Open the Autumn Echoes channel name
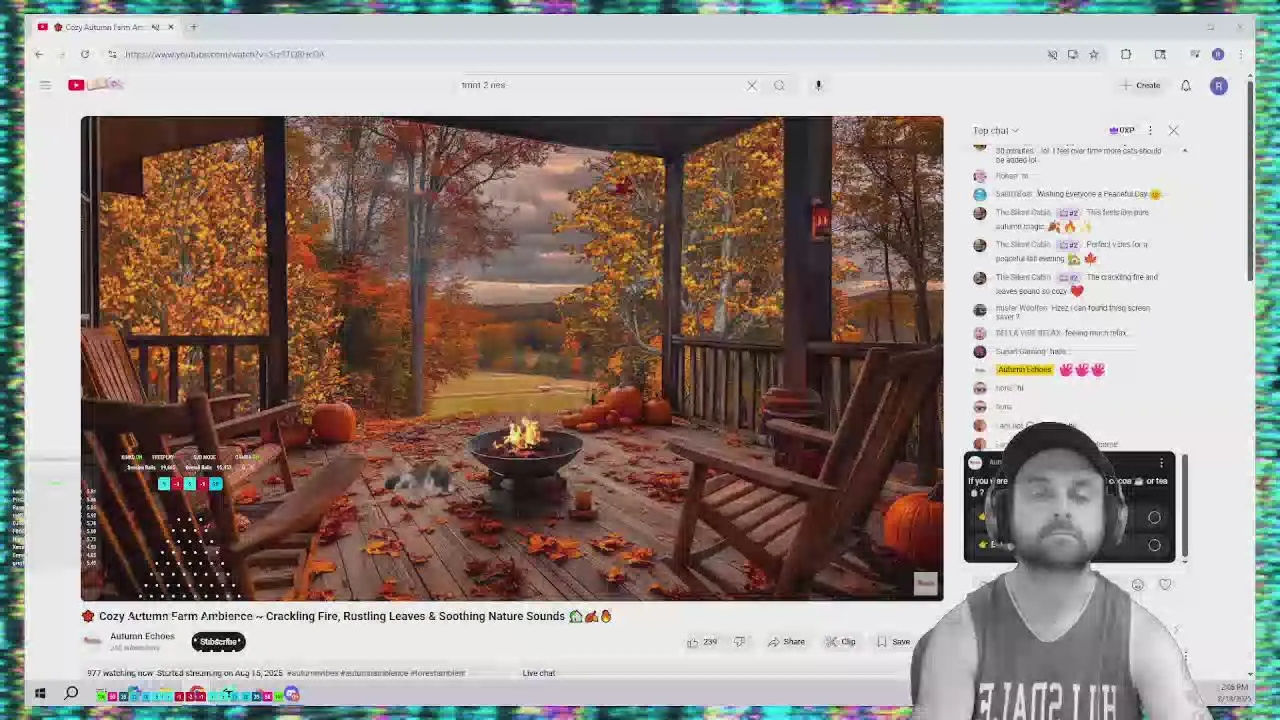The width and height of the screenshot is (1280, 720). (x=142, y=636)
